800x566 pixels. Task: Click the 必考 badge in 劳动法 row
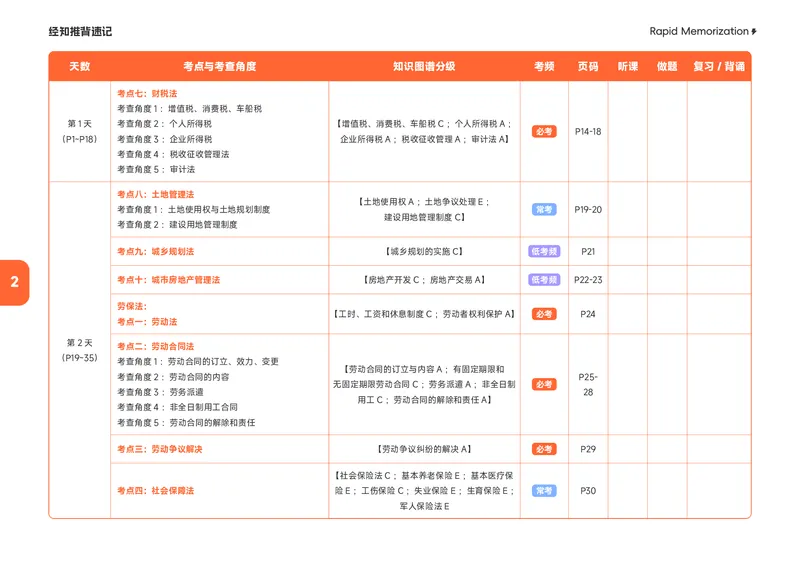pos(544,314)
